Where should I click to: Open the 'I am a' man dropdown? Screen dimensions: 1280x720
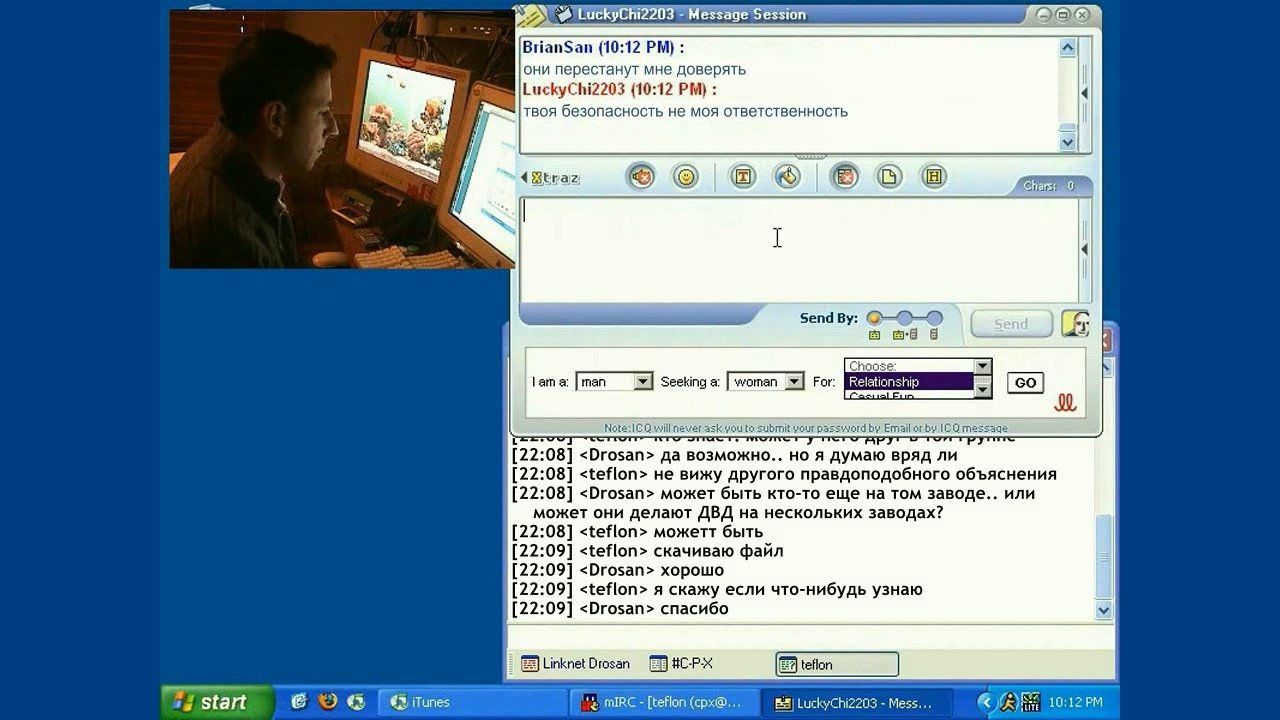pyautogui.click(x=615, y=382)
